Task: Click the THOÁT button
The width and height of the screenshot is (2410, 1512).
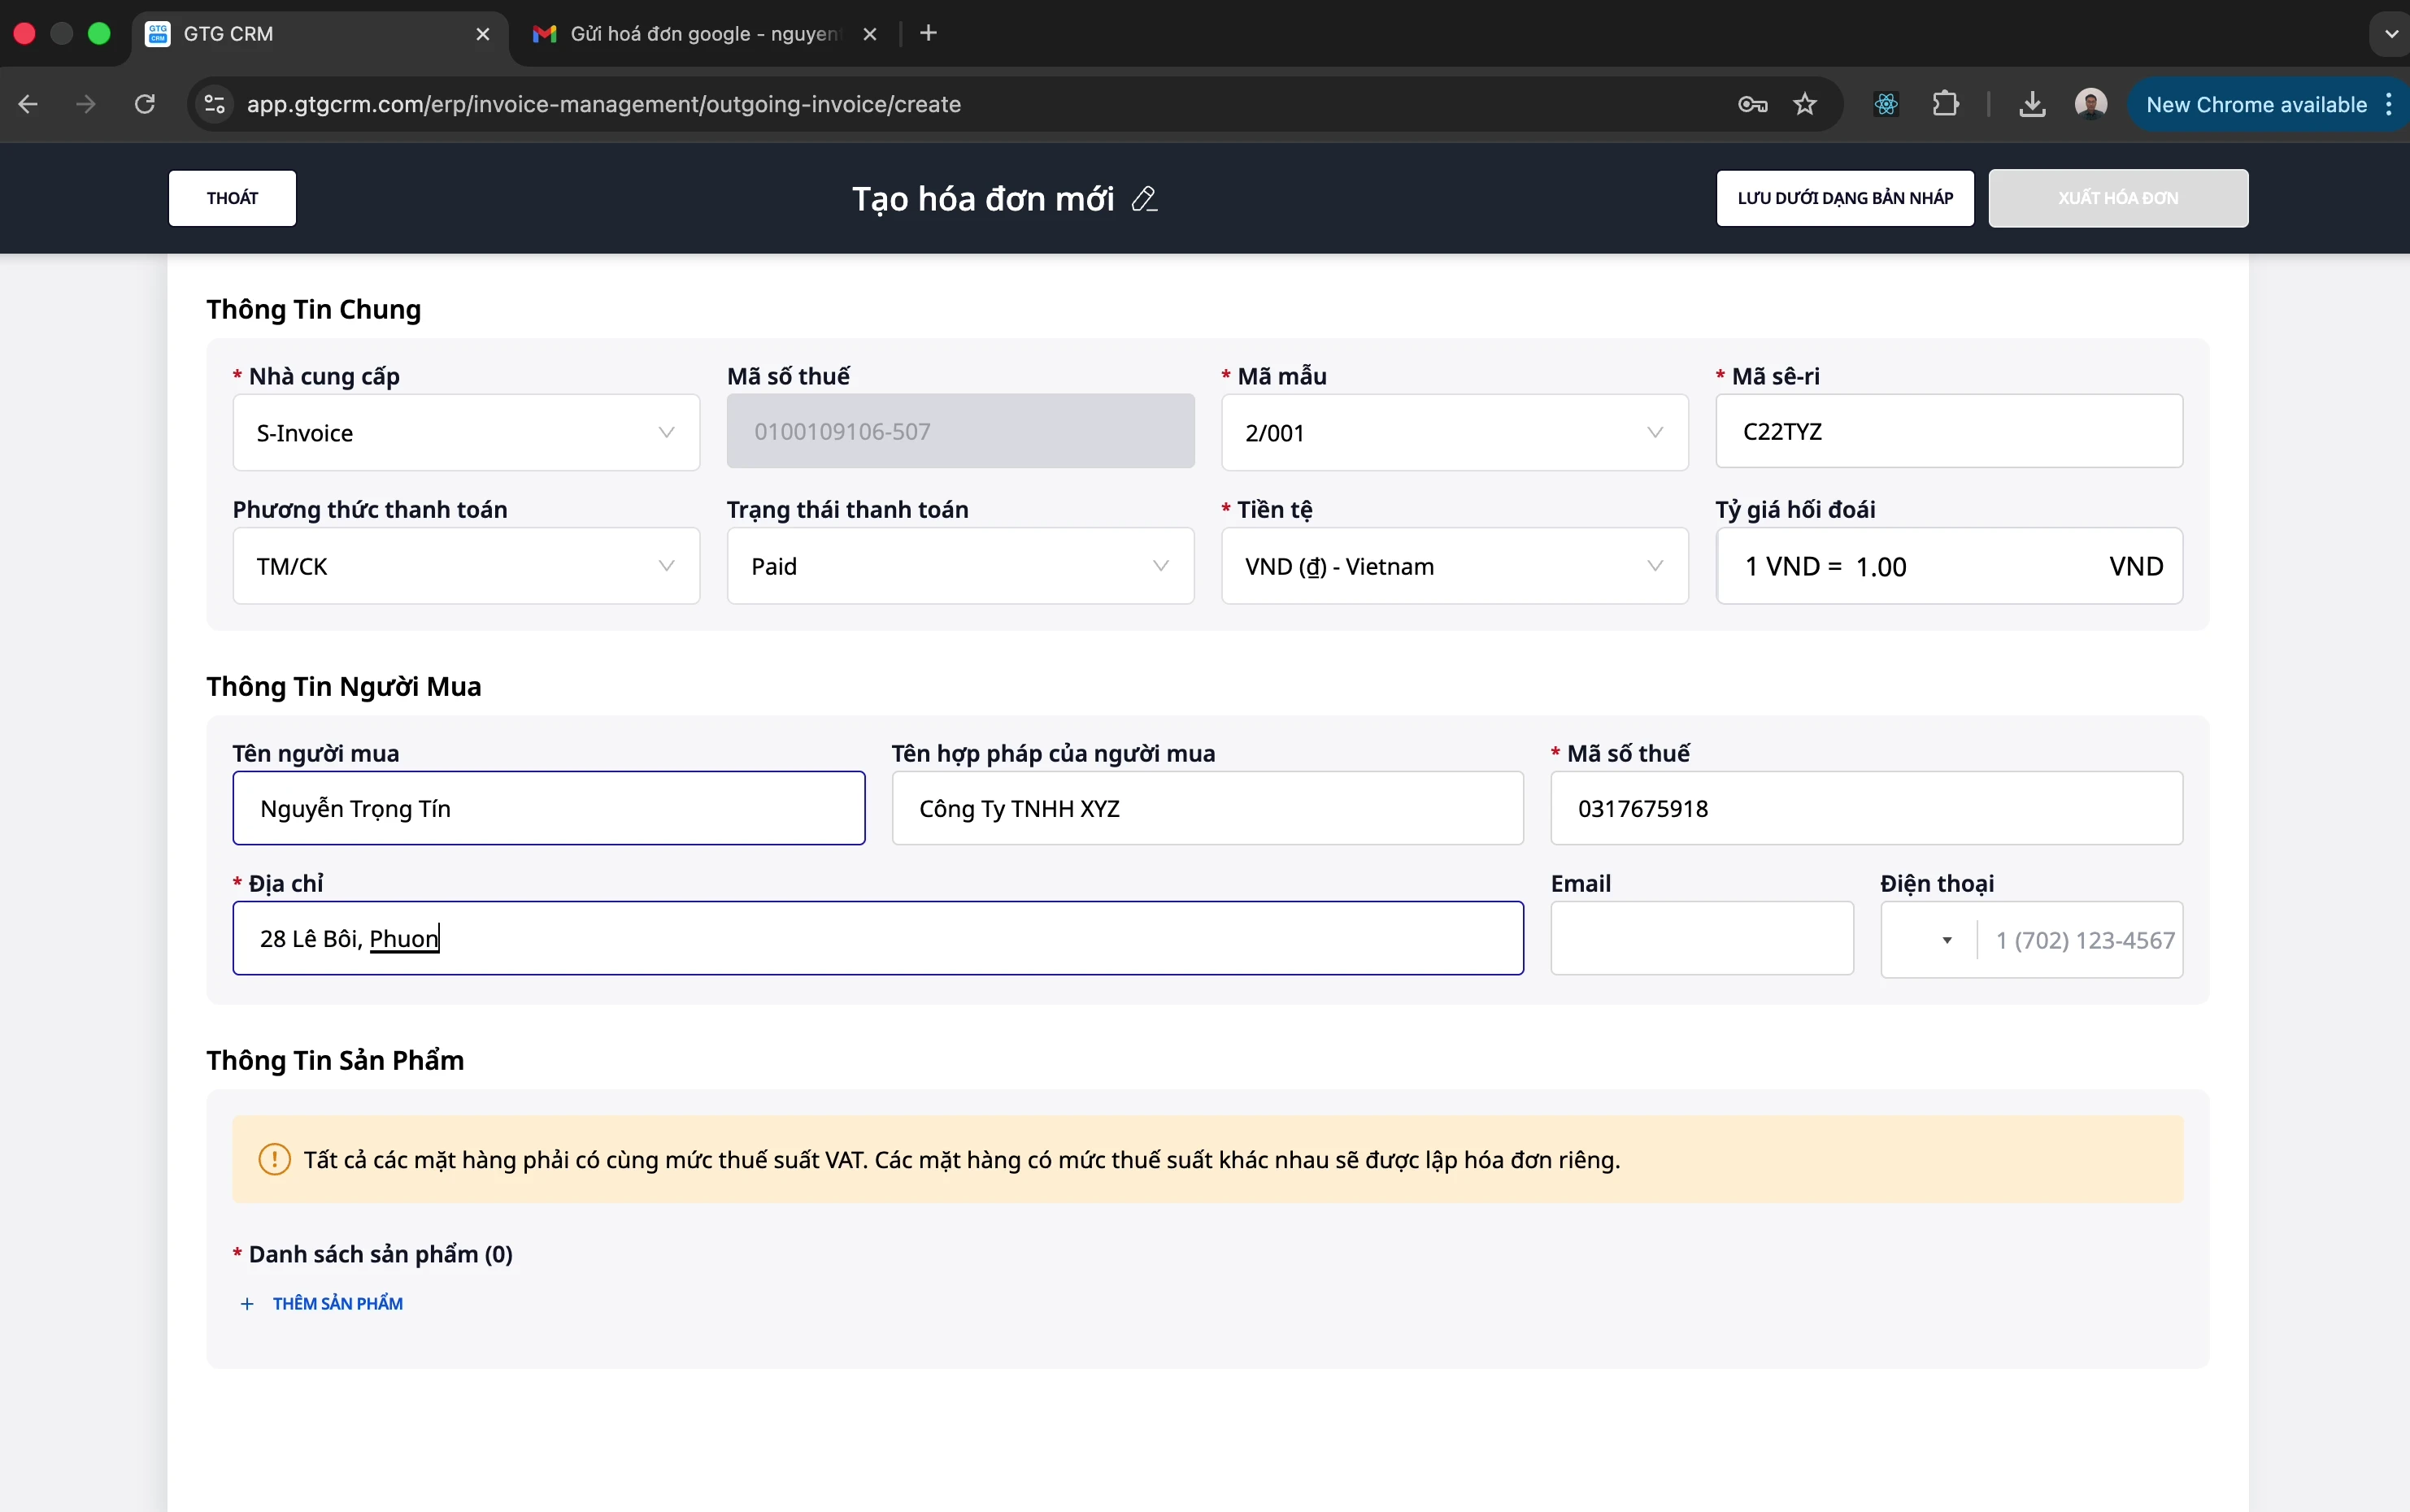Action: coord(232,198)
